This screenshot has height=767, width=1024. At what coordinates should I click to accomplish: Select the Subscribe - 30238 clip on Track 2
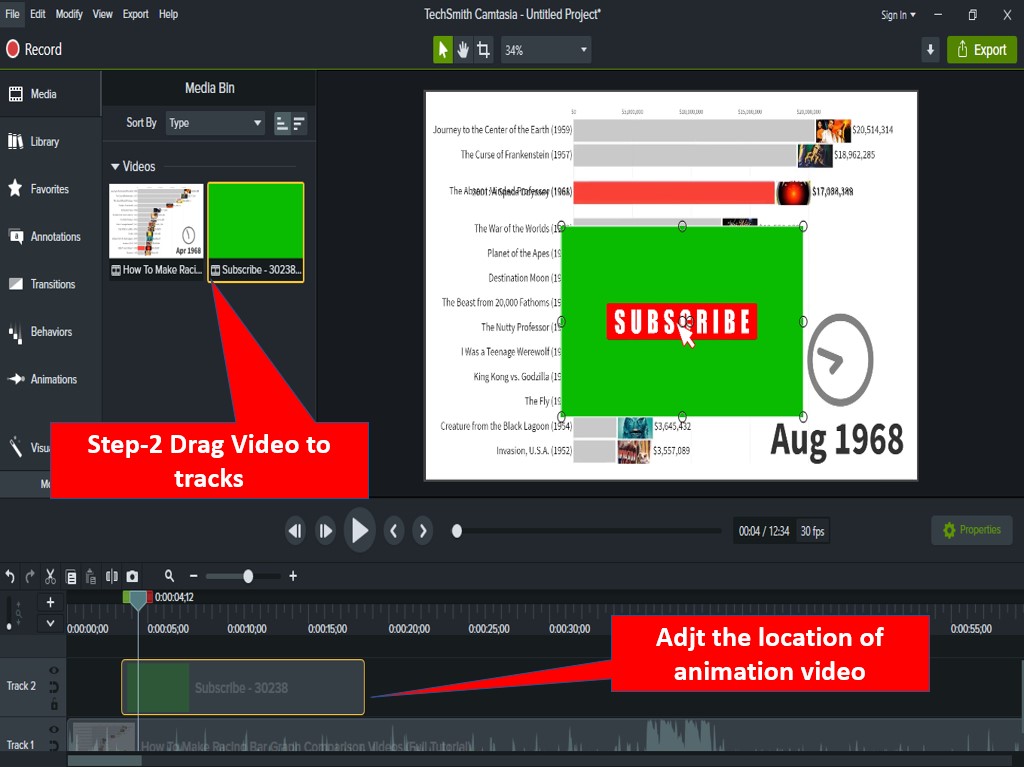(243, 687)
